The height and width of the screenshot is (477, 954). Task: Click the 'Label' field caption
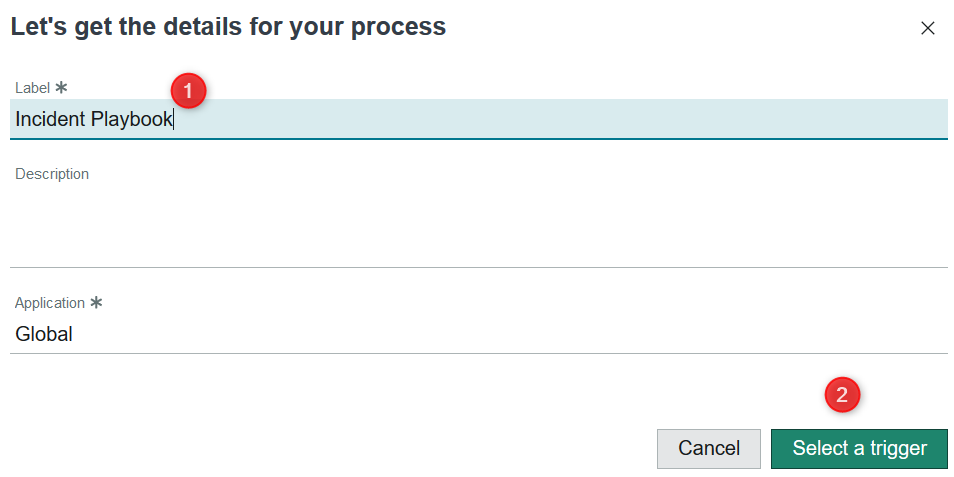pos(32,88)
